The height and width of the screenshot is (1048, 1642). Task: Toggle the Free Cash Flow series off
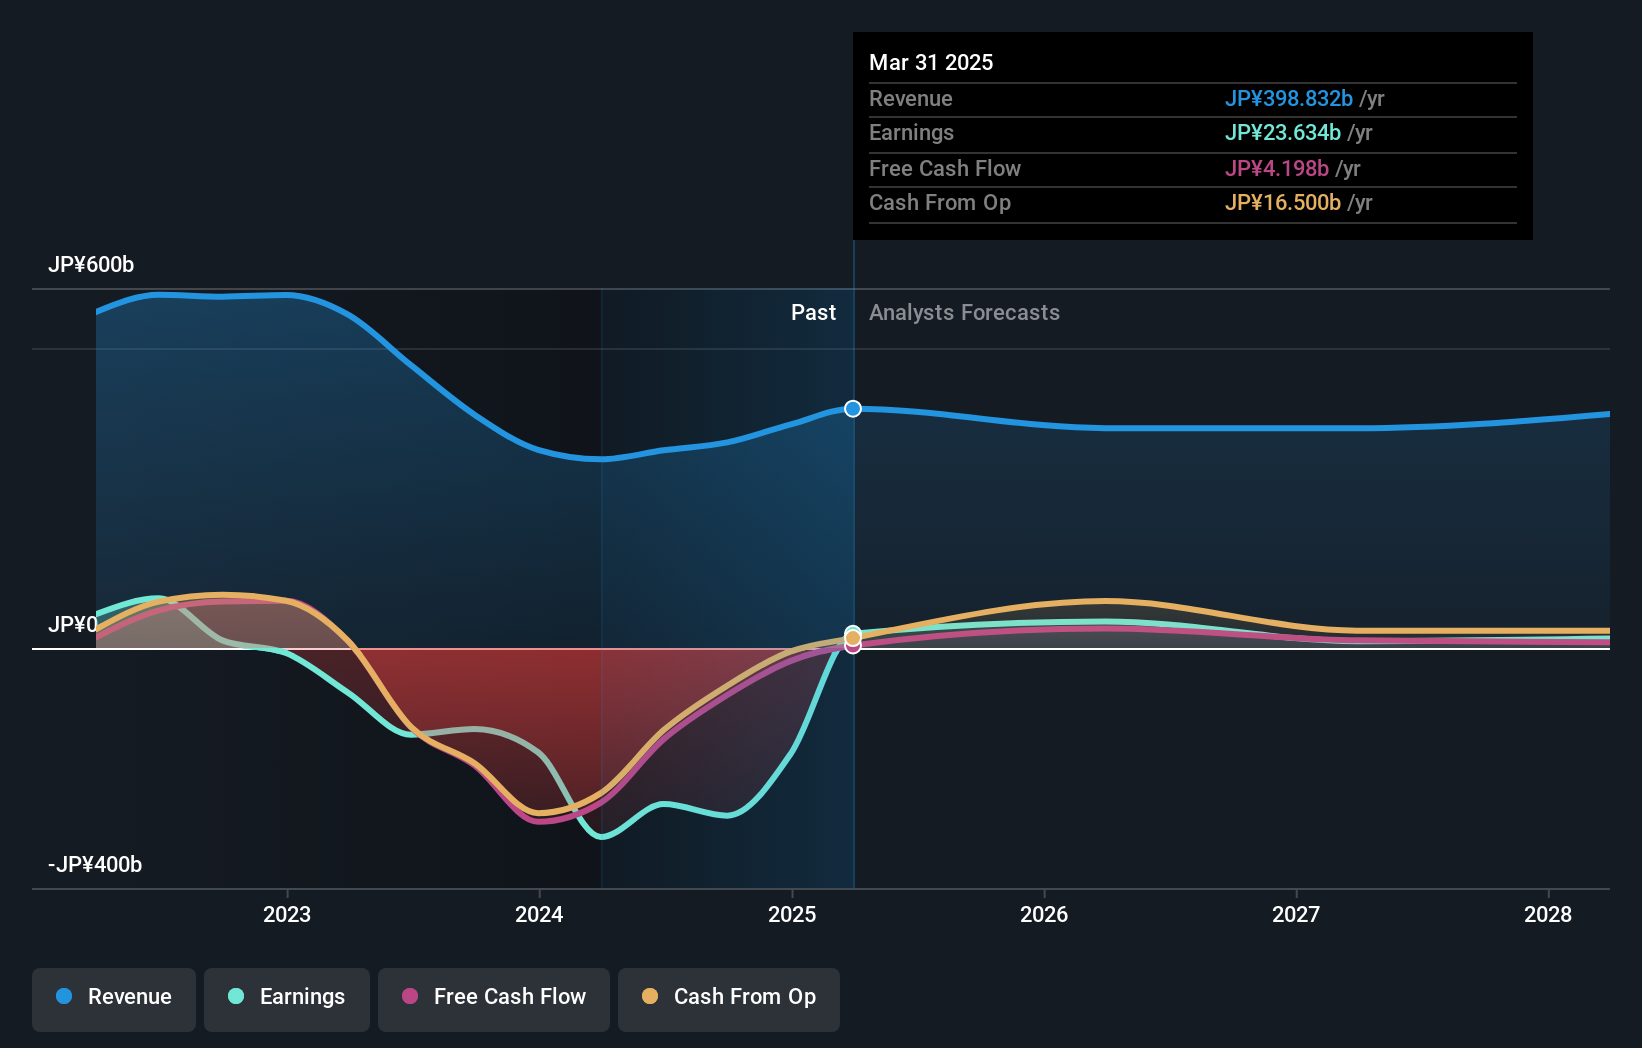[x=493, y=997]
